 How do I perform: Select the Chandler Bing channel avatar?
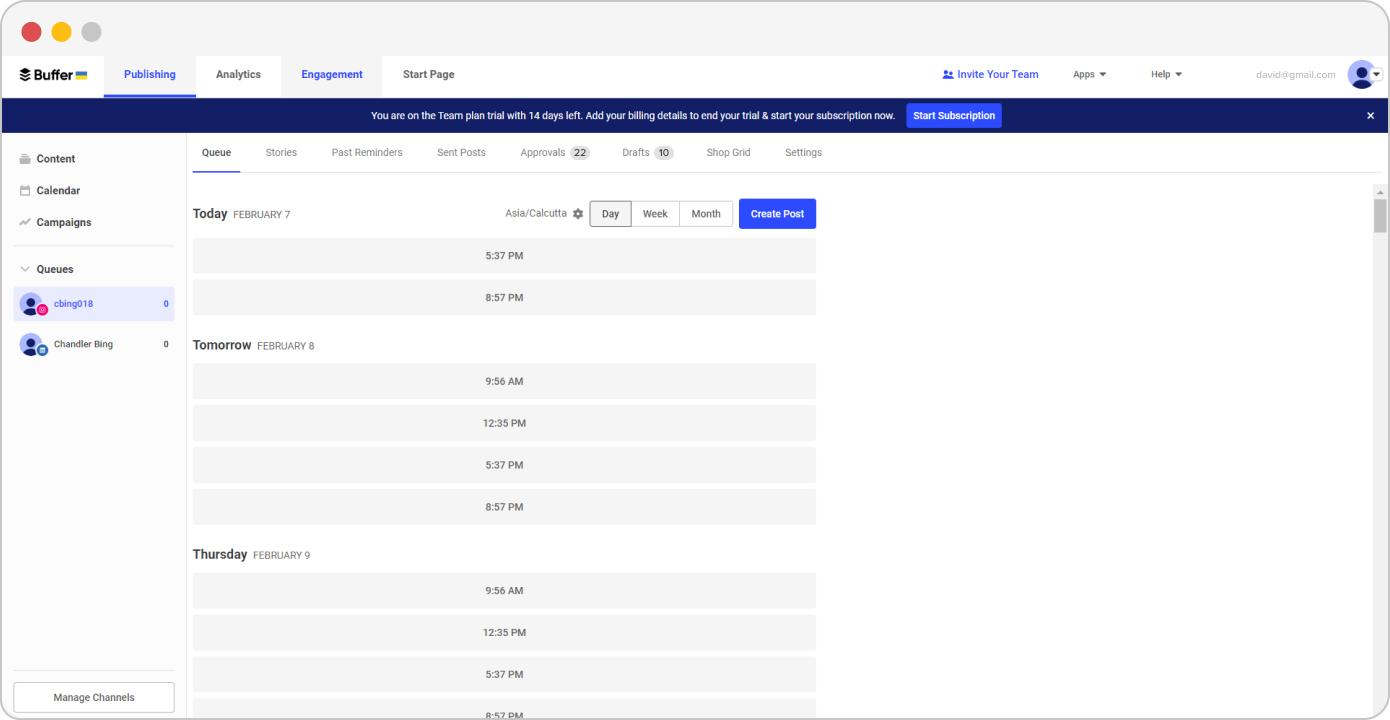click(x=32, y=345)
